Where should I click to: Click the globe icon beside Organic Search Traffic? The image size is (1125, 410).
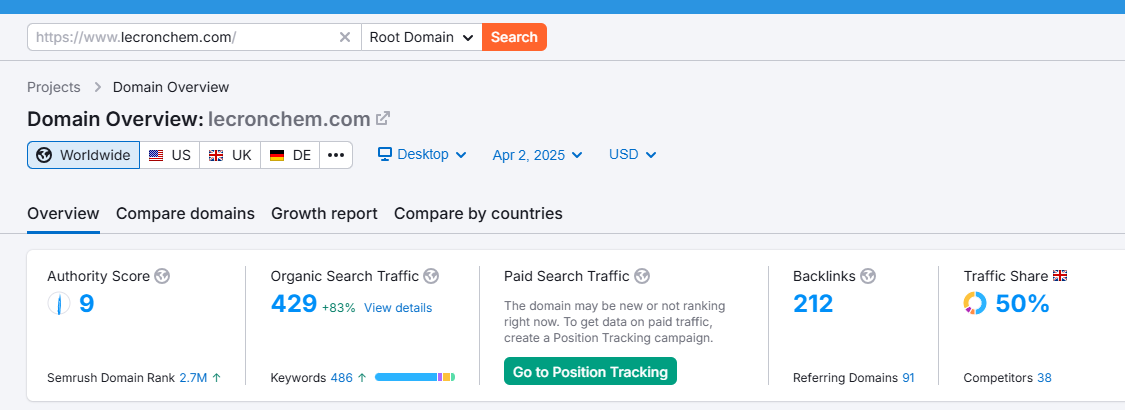431,276
